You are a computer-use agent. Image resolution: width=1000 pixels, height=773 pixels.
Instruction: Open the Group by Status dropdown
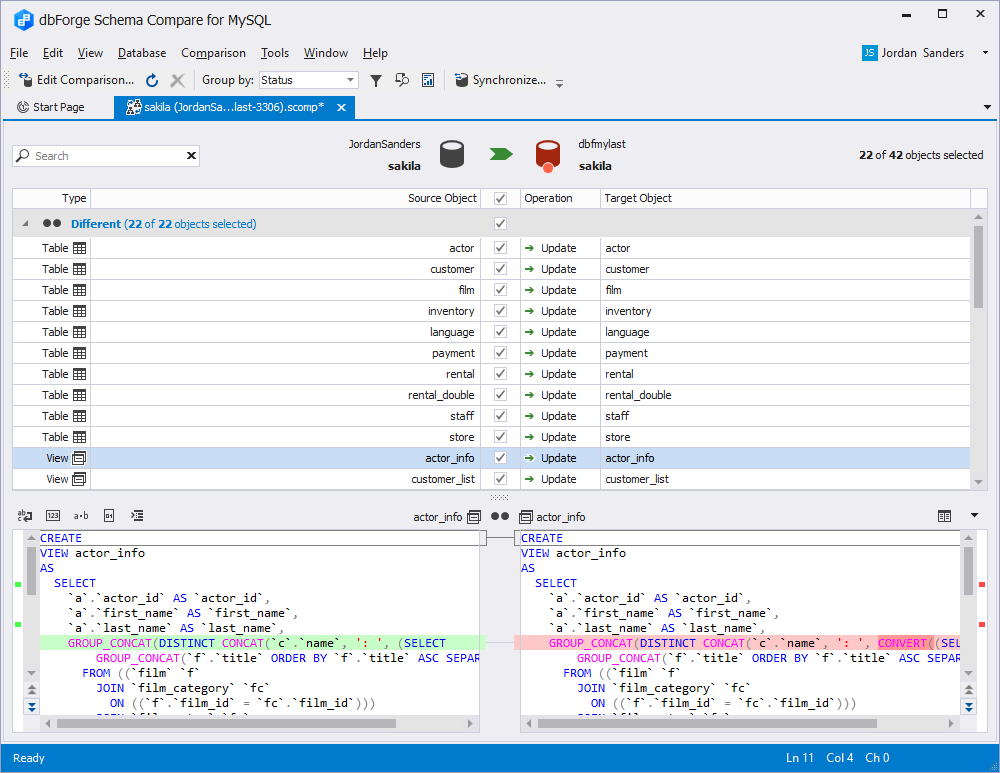coord(350,80)
